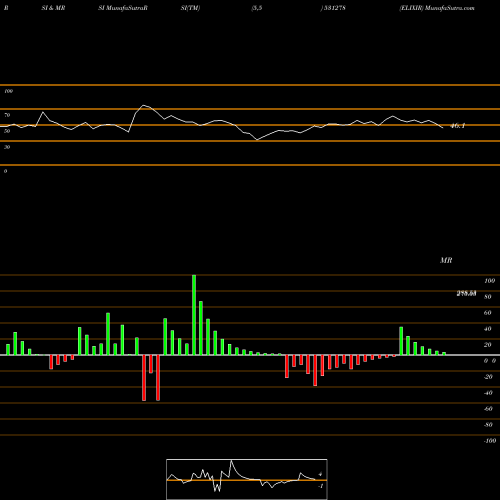Click the value -1 in the mini chart
Screen dimensions: 500x500
(x=320, y=486)
